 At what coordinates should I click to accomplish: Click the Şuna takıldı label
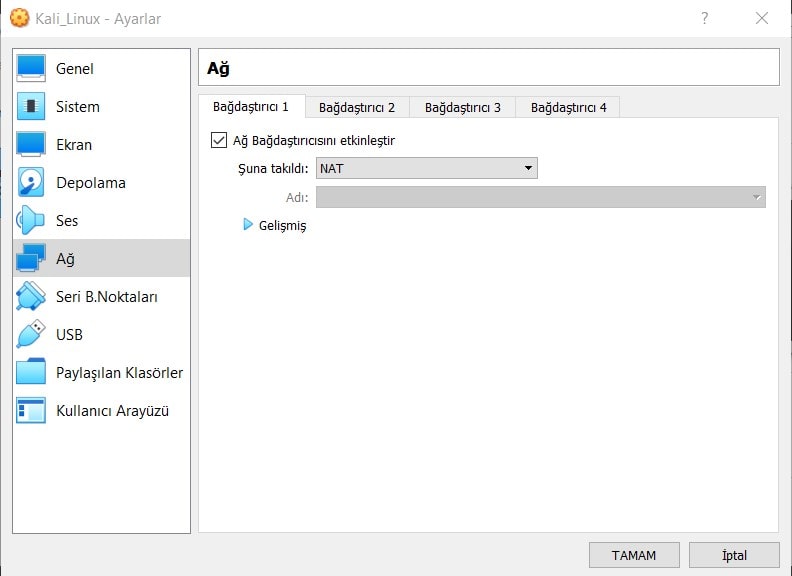273,168
